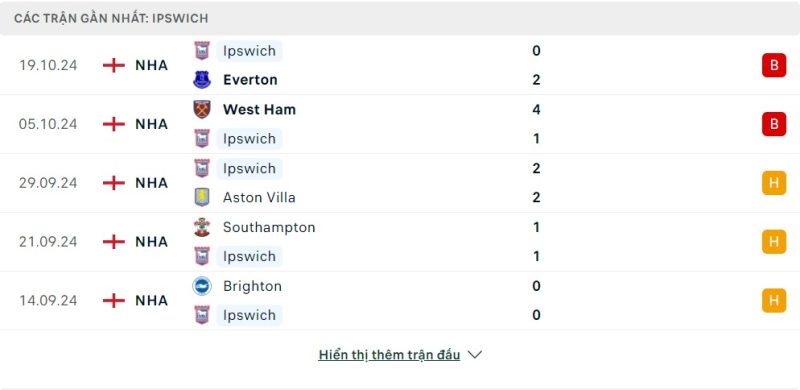The image size is (800, 390).
Task: Click England flag icon for 05.10.24 match
Action: pos(114,124)
